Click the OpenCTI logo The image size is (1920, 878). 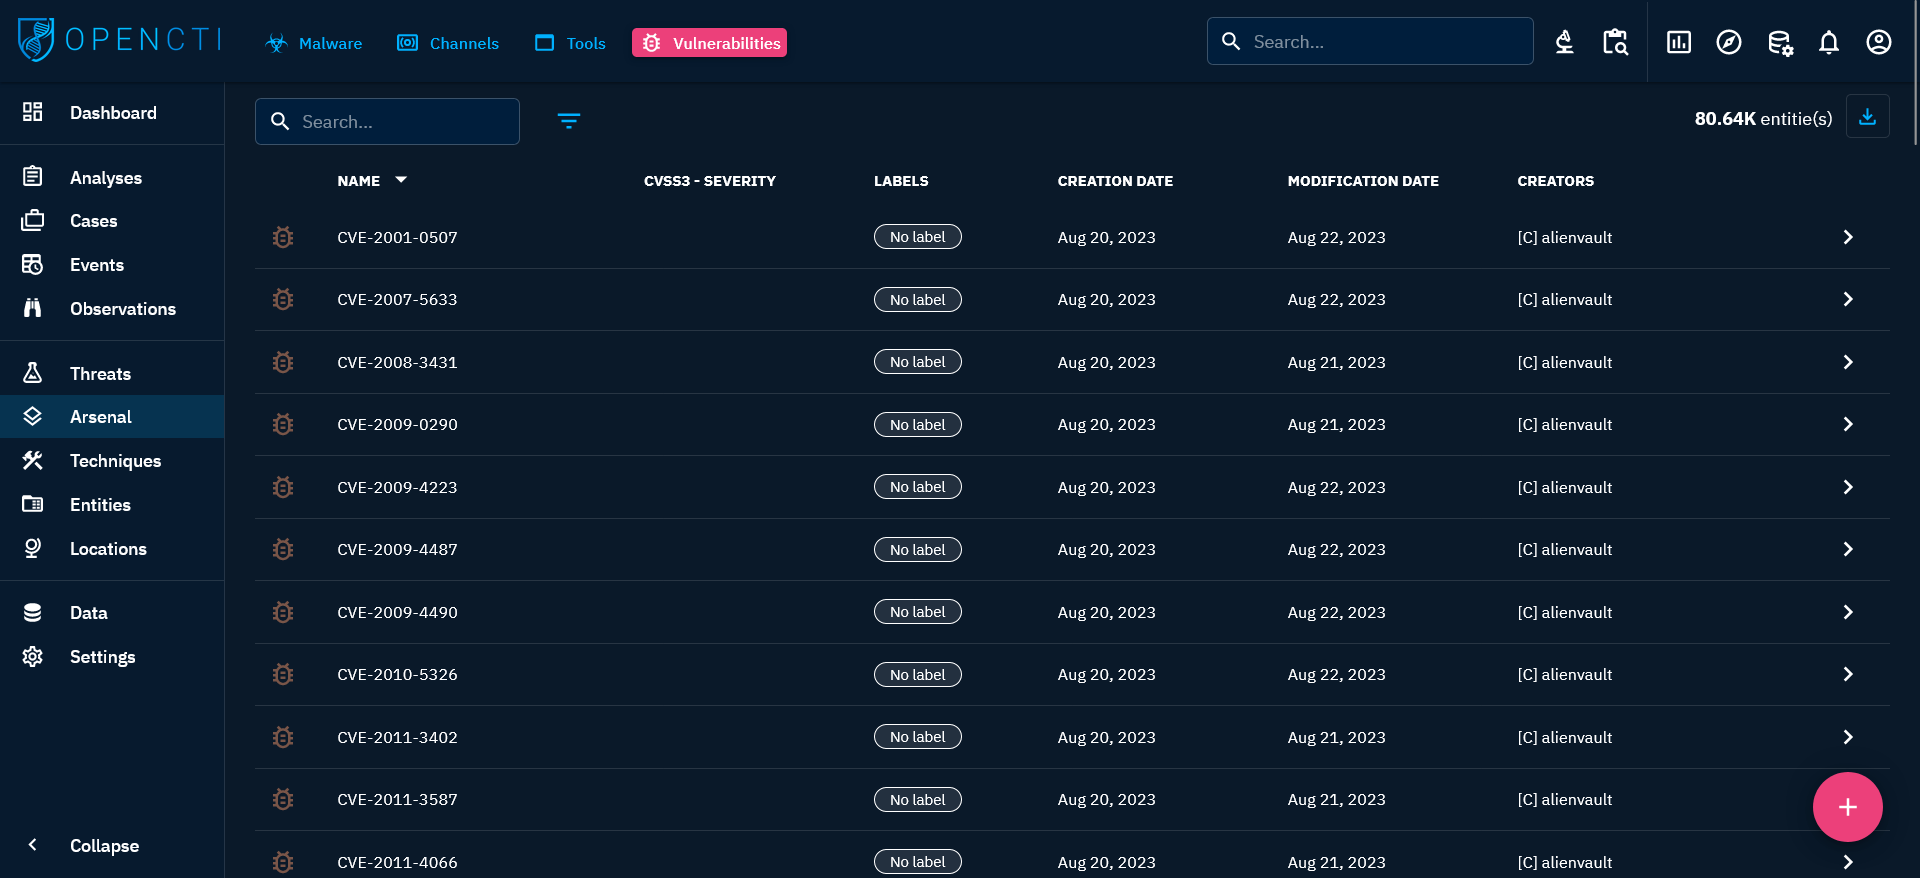pyautogui.click(x=118, y=40)
